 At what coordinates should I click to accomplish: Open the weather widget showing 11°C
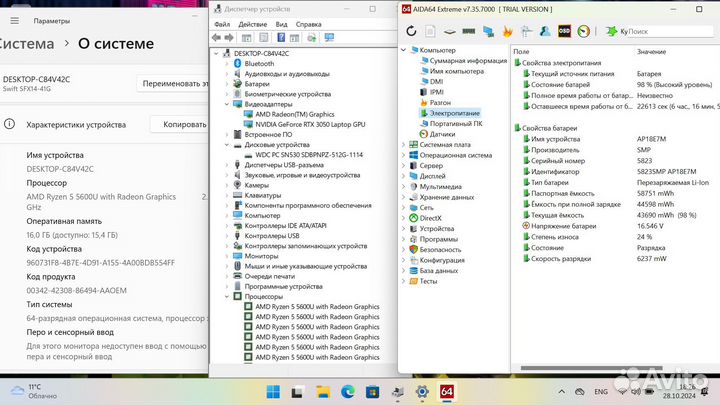[x=33, y=391]
